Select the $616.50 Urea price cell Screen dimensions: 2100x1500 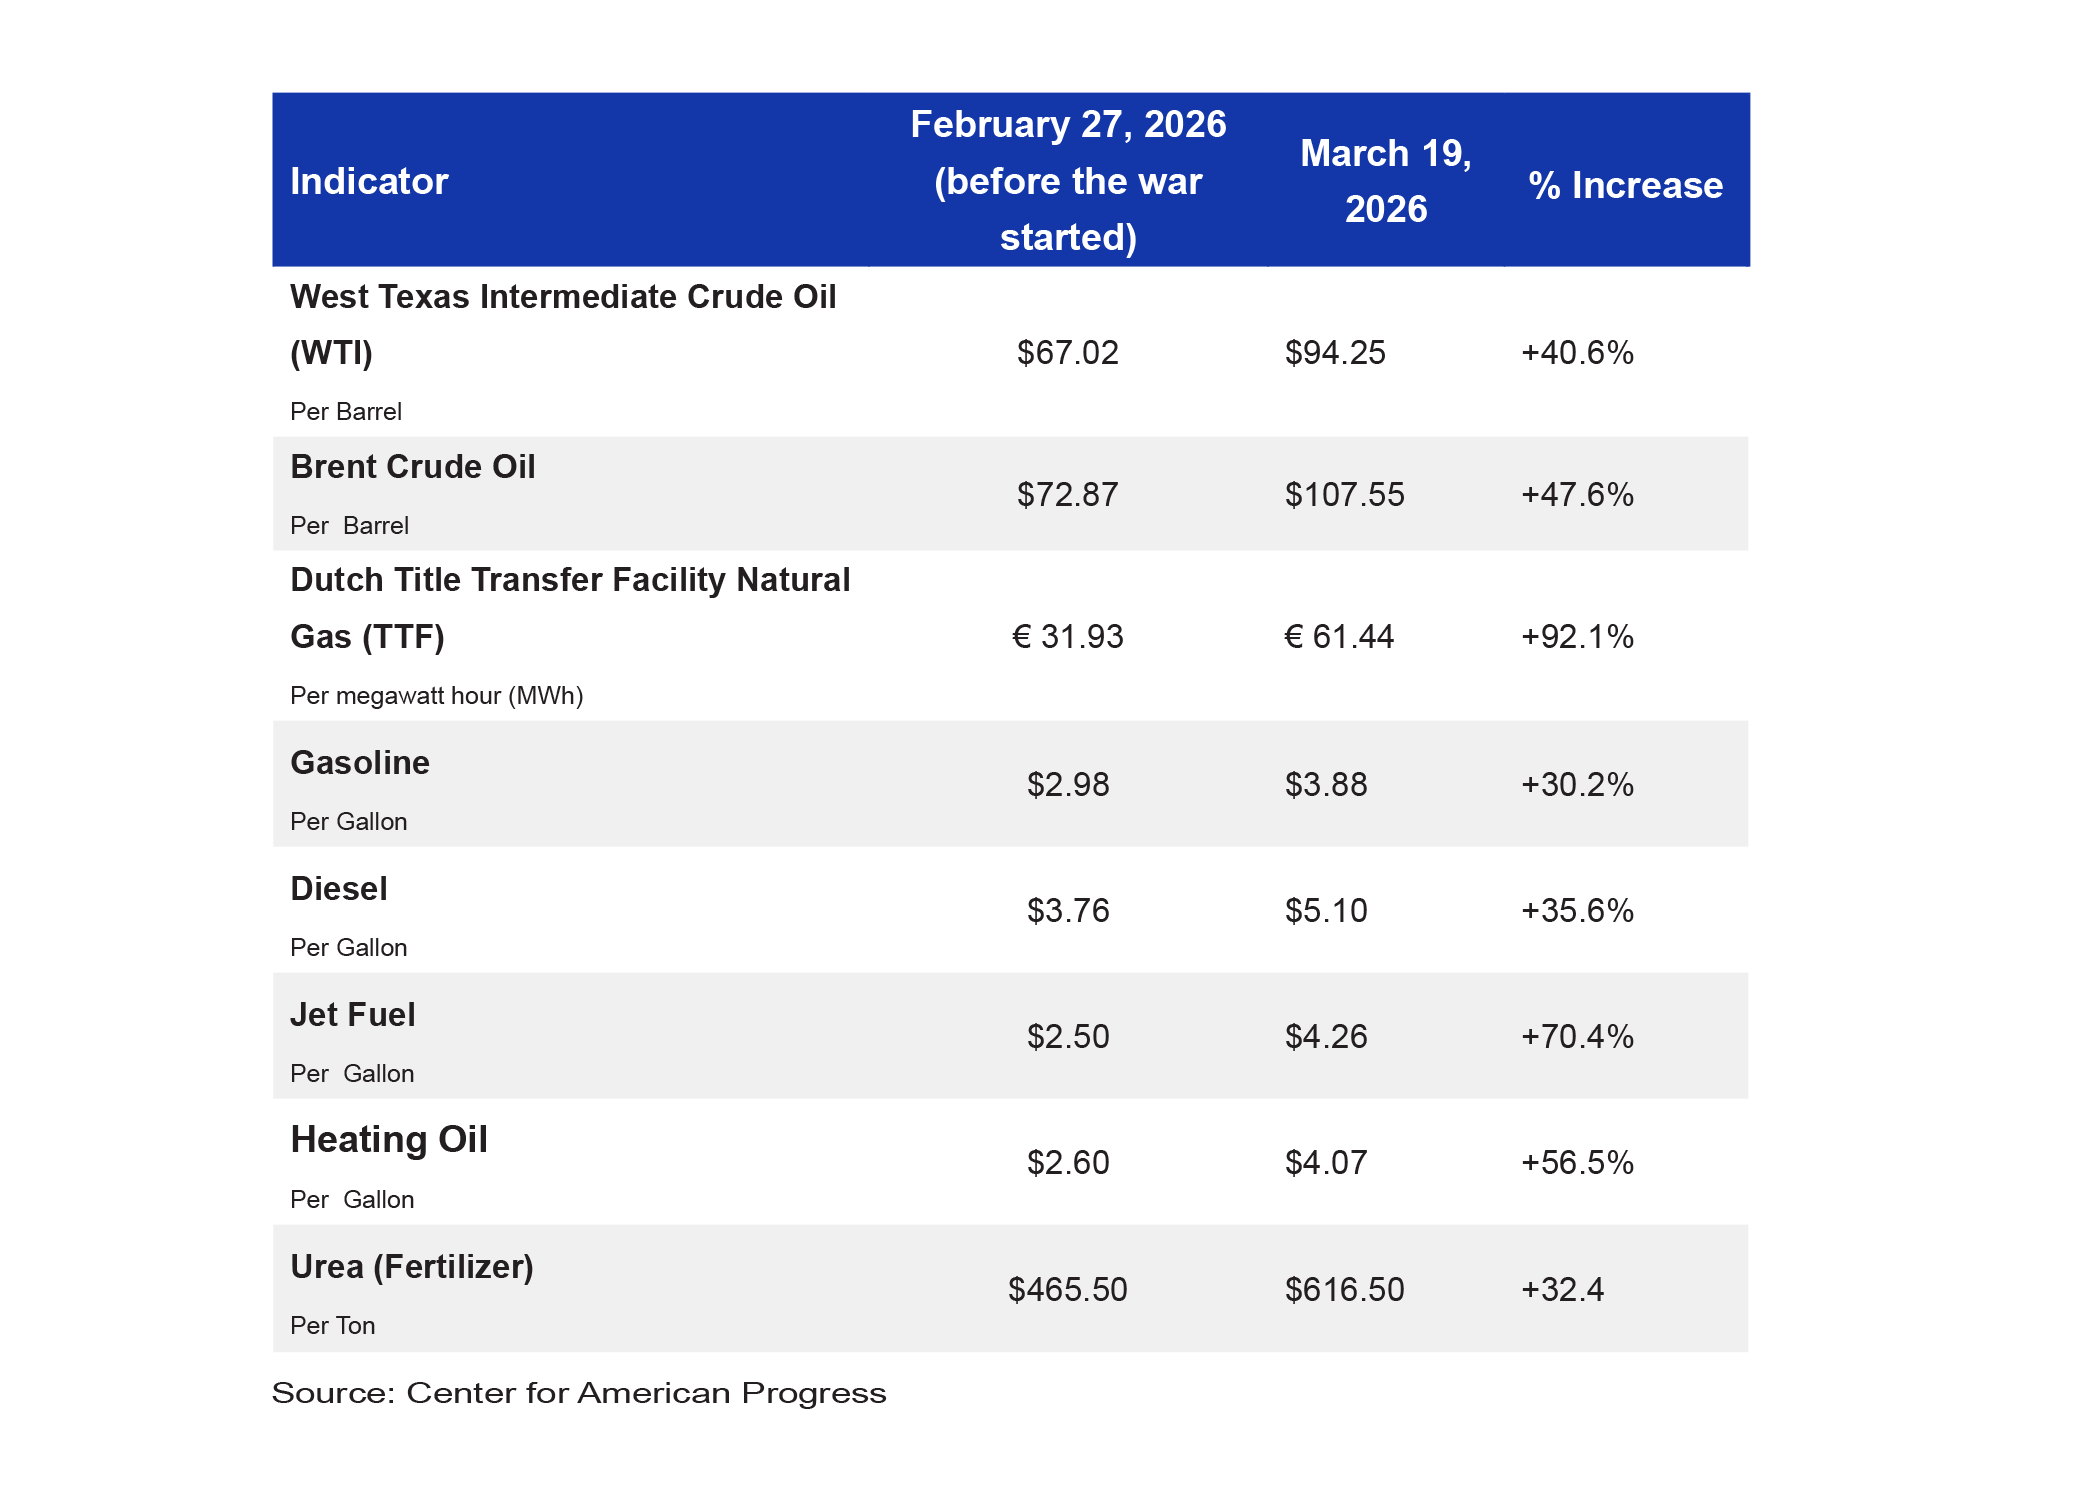click(1345, 1289)
